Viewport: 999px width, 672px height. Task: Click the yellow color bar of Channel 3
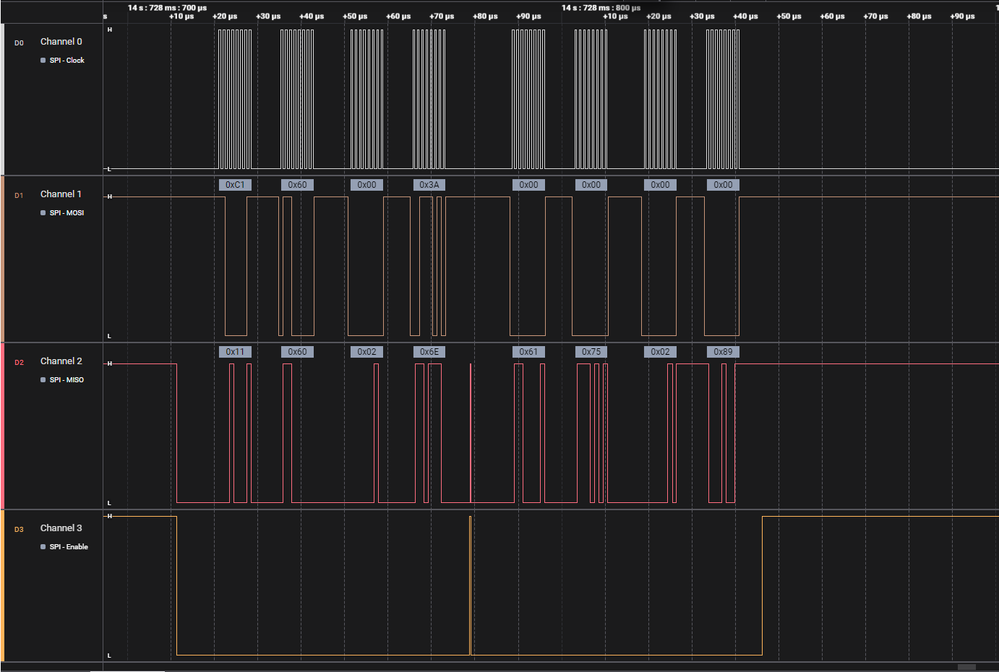pyautogui.click(x=2, y=585)
